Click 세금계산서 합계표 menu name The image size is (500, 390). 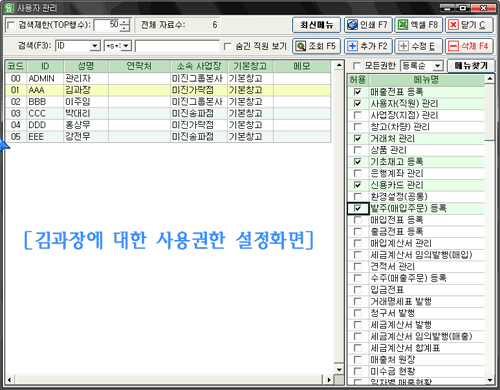click(405, 348)
